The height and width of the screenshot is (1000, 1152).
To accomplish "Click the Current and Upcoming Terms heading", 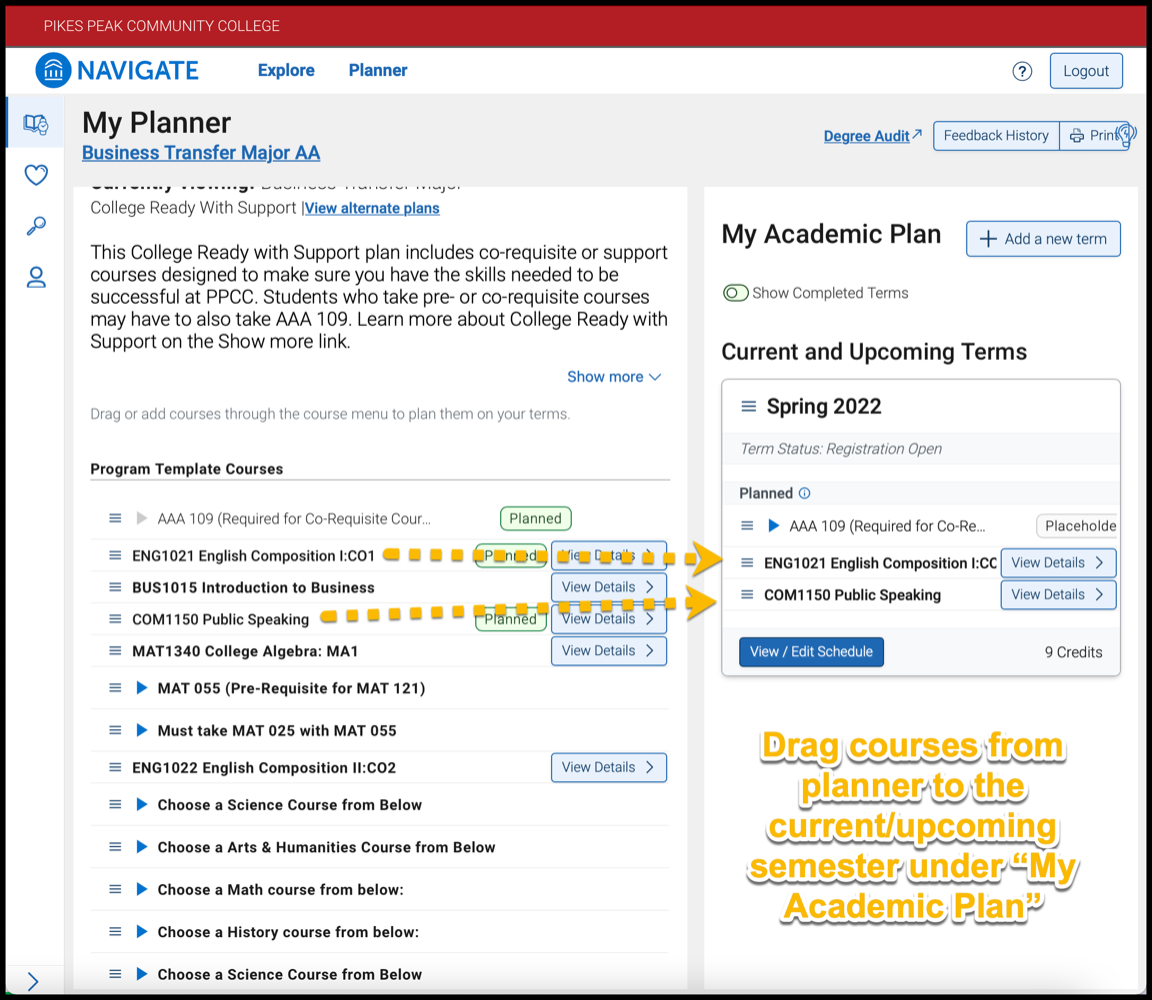I will [874, 352].
